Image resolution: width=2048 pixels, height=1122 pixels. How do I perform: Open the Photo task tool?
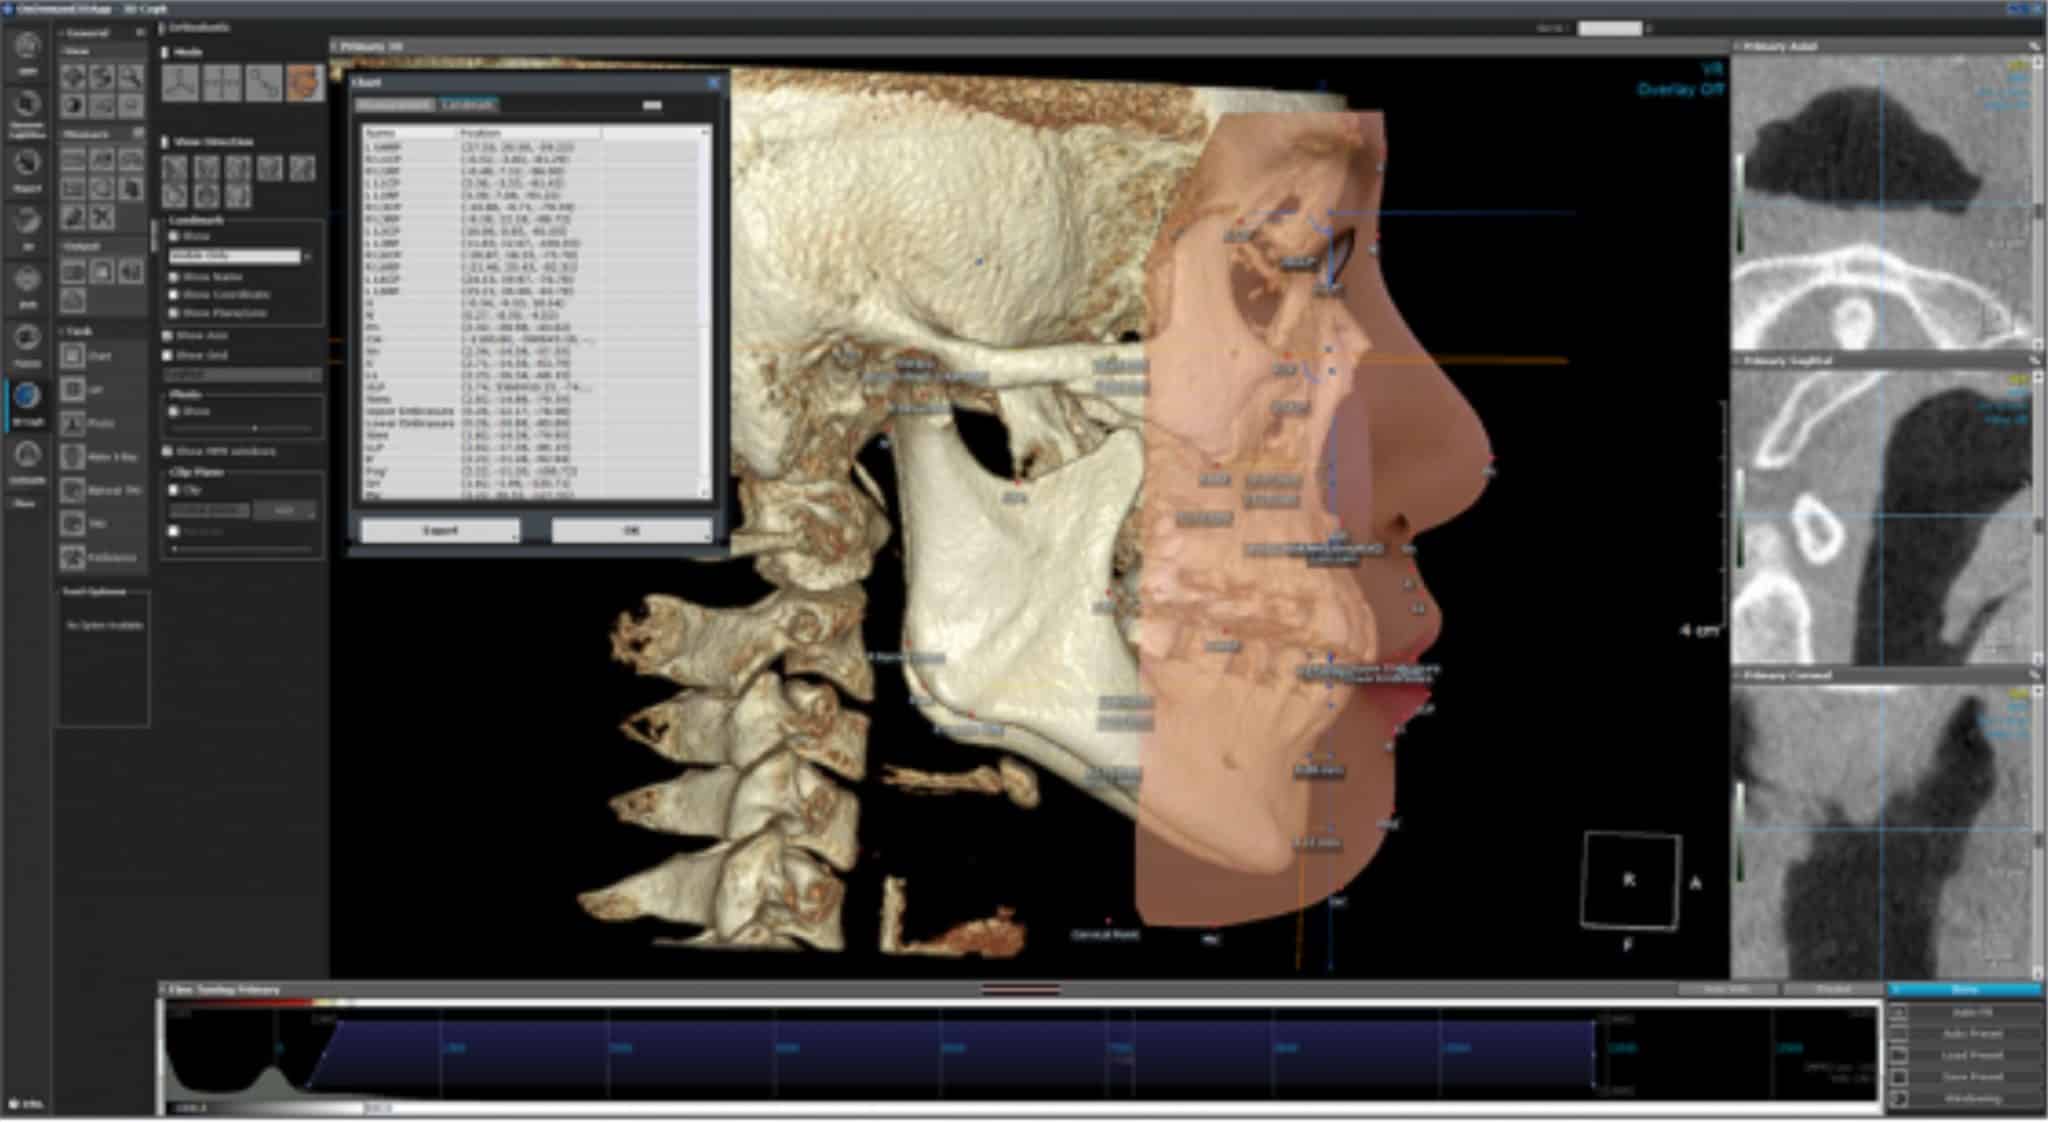[x=73, y=423]
